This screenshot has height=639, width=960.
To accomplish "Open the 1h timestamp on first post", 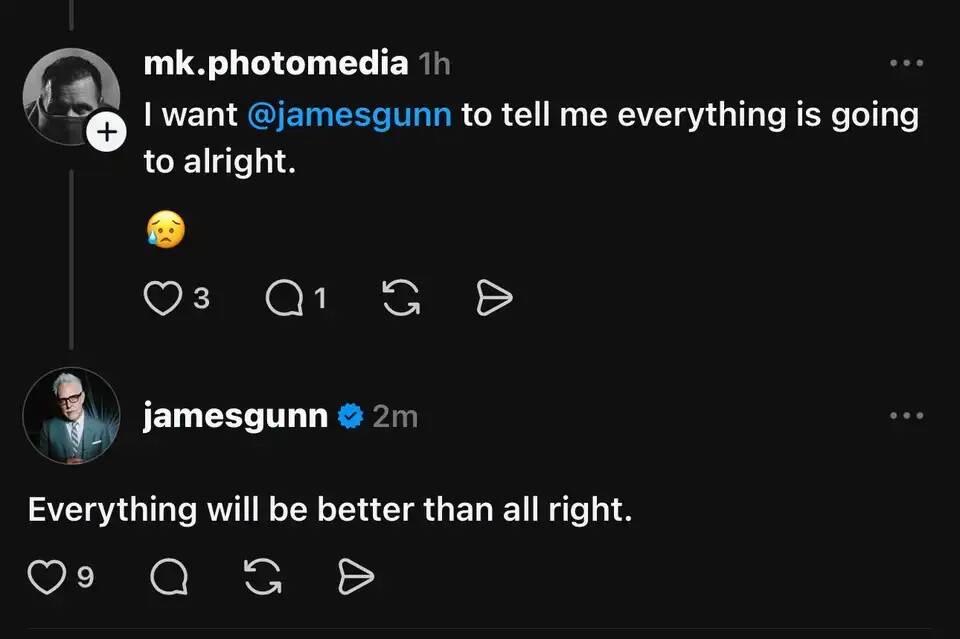I will (434, 65).
